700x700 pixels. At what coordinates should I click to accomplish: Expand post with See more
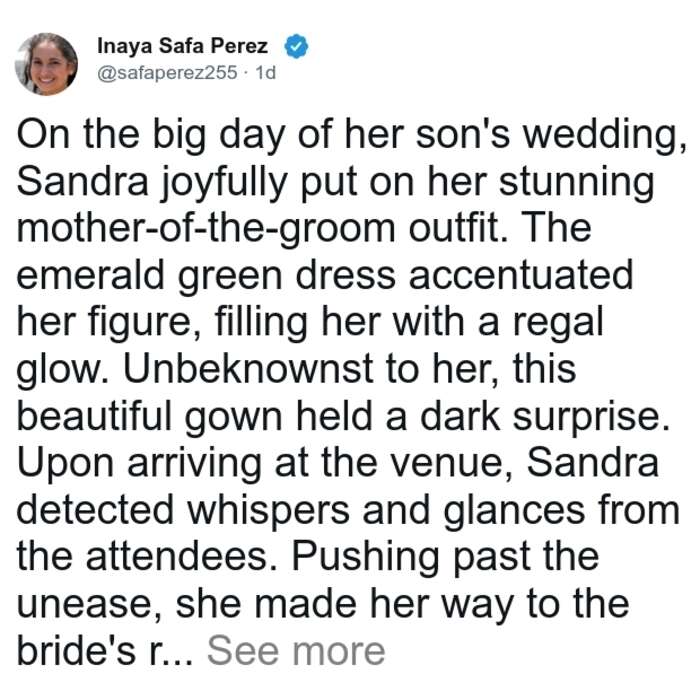(x=296, y=651)
